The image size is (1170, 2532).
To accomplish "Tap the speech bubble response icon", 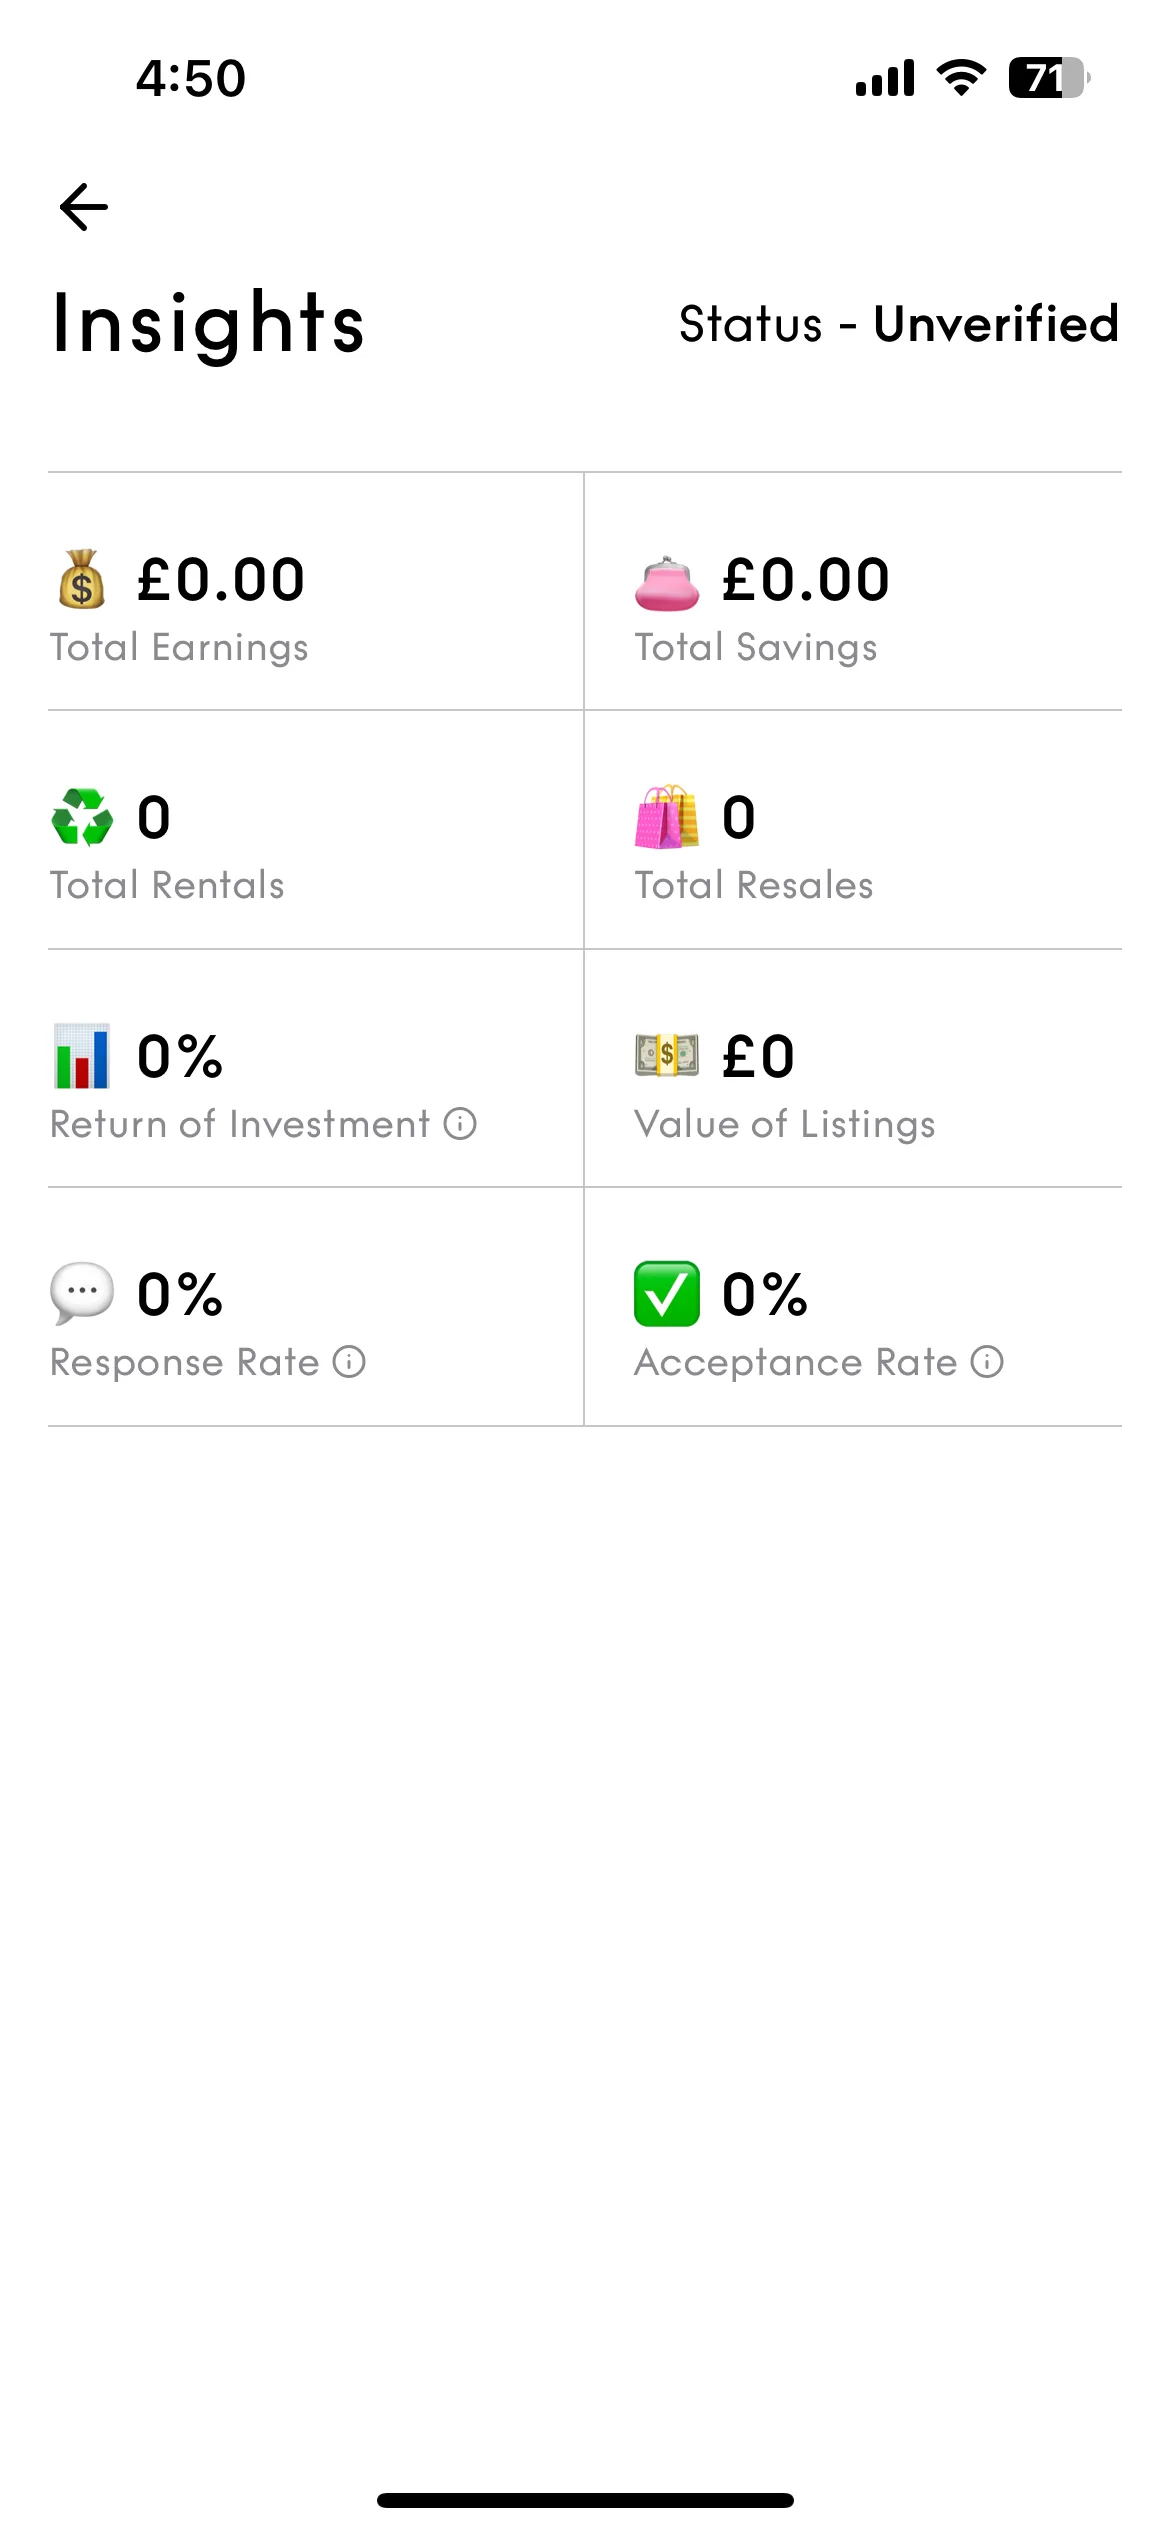I will point(82,1293).
